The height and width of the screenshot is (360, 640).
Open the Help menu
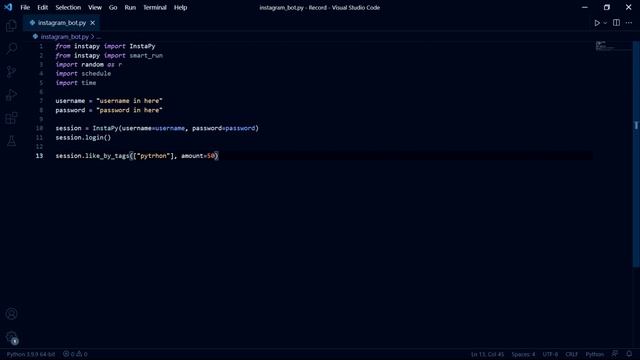coord(180,7)
